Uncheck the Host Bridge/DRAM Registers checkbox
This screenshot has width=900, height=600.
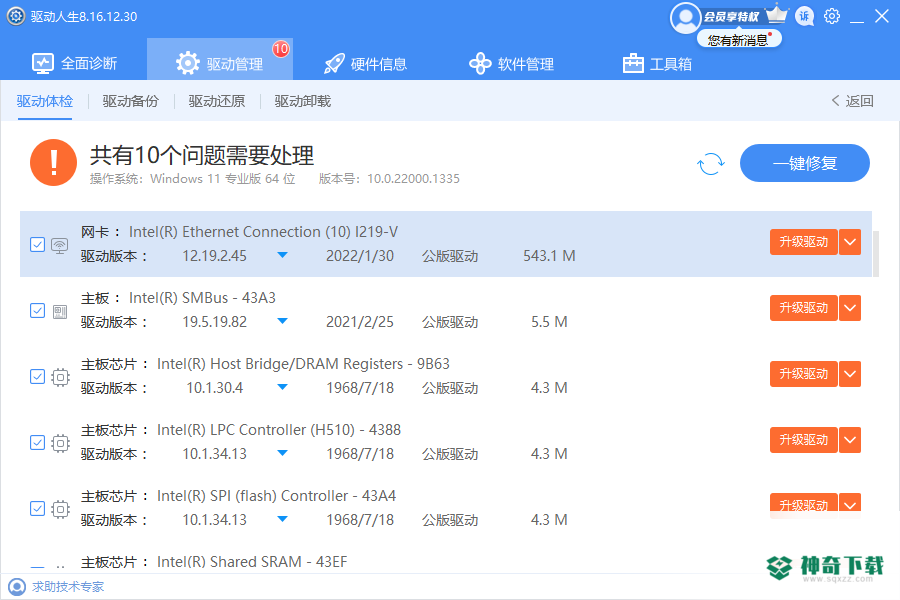point(37,377)
